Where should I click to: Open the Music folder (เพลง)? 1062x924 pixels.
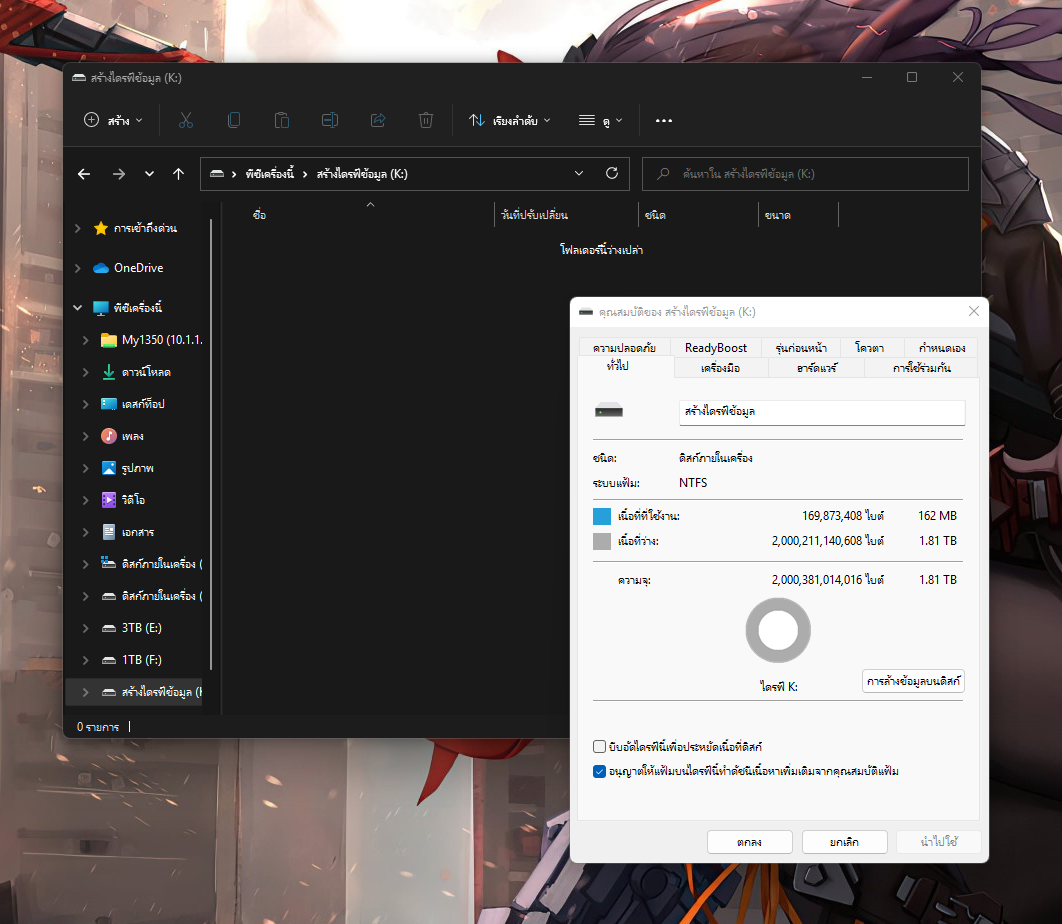click(x=123, y=436)
